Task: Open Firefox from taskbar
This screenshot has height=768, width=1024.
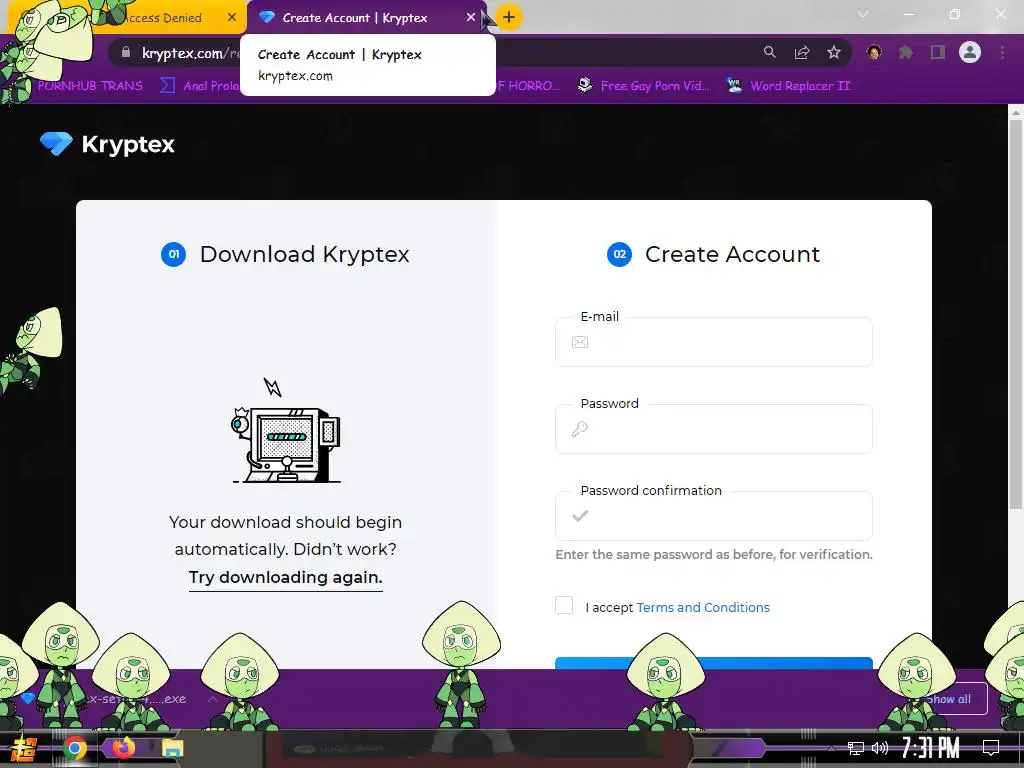Action: pyautogui.click(x=123, y=748)
